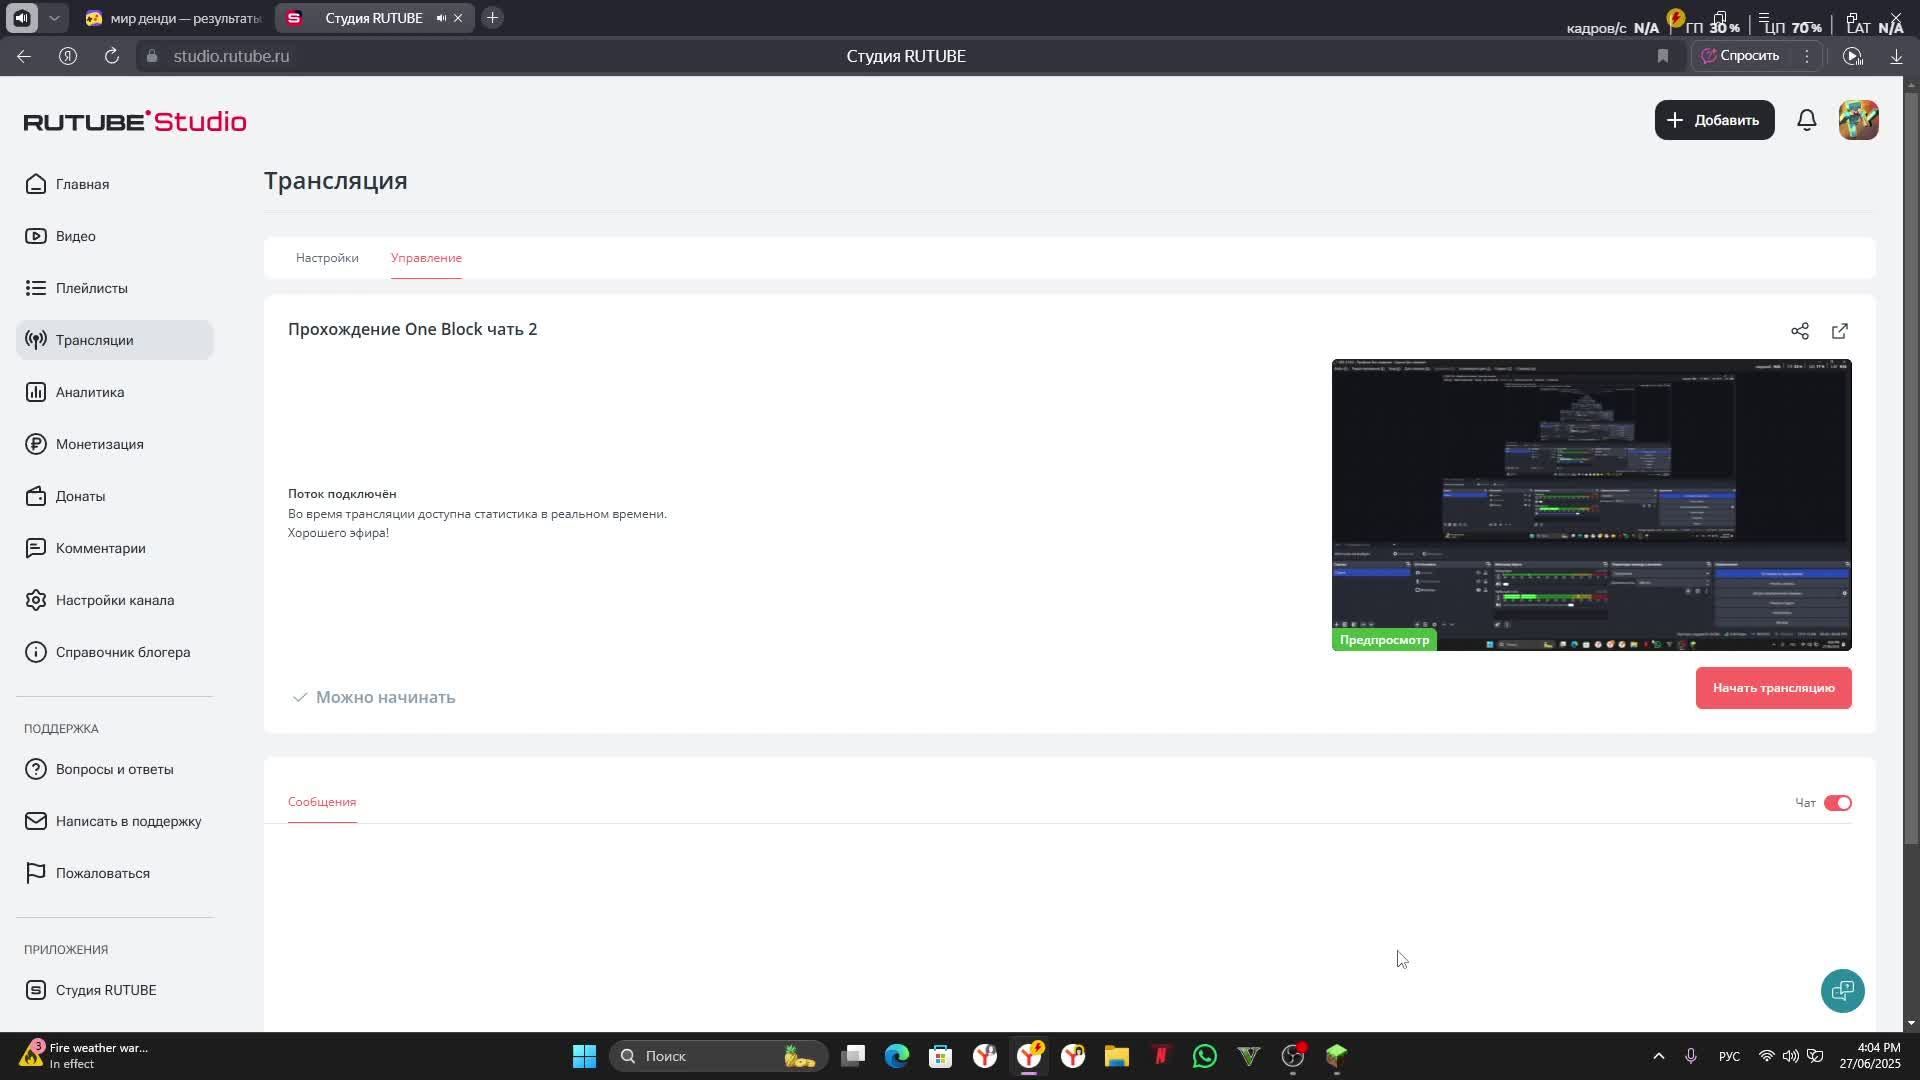This screenshot has height=1080, width=1920.
Task: Select Трансляции in the sidebar
Action: tap(114, 340)
